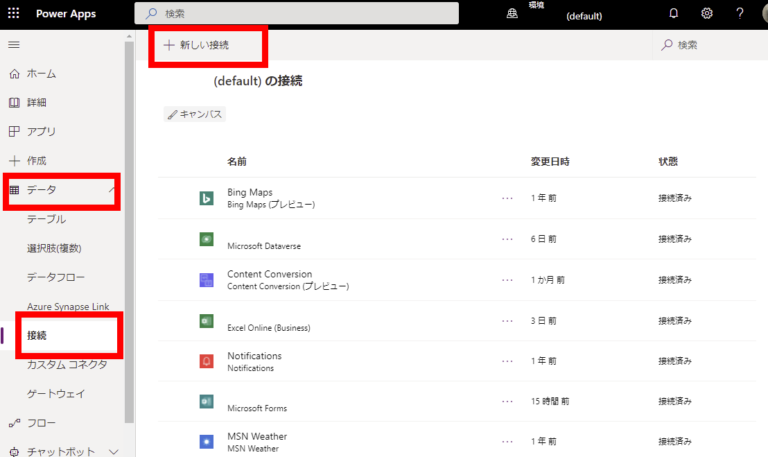Open the settings gear icon
Viewport: 768px width, 457px height.
707,14
